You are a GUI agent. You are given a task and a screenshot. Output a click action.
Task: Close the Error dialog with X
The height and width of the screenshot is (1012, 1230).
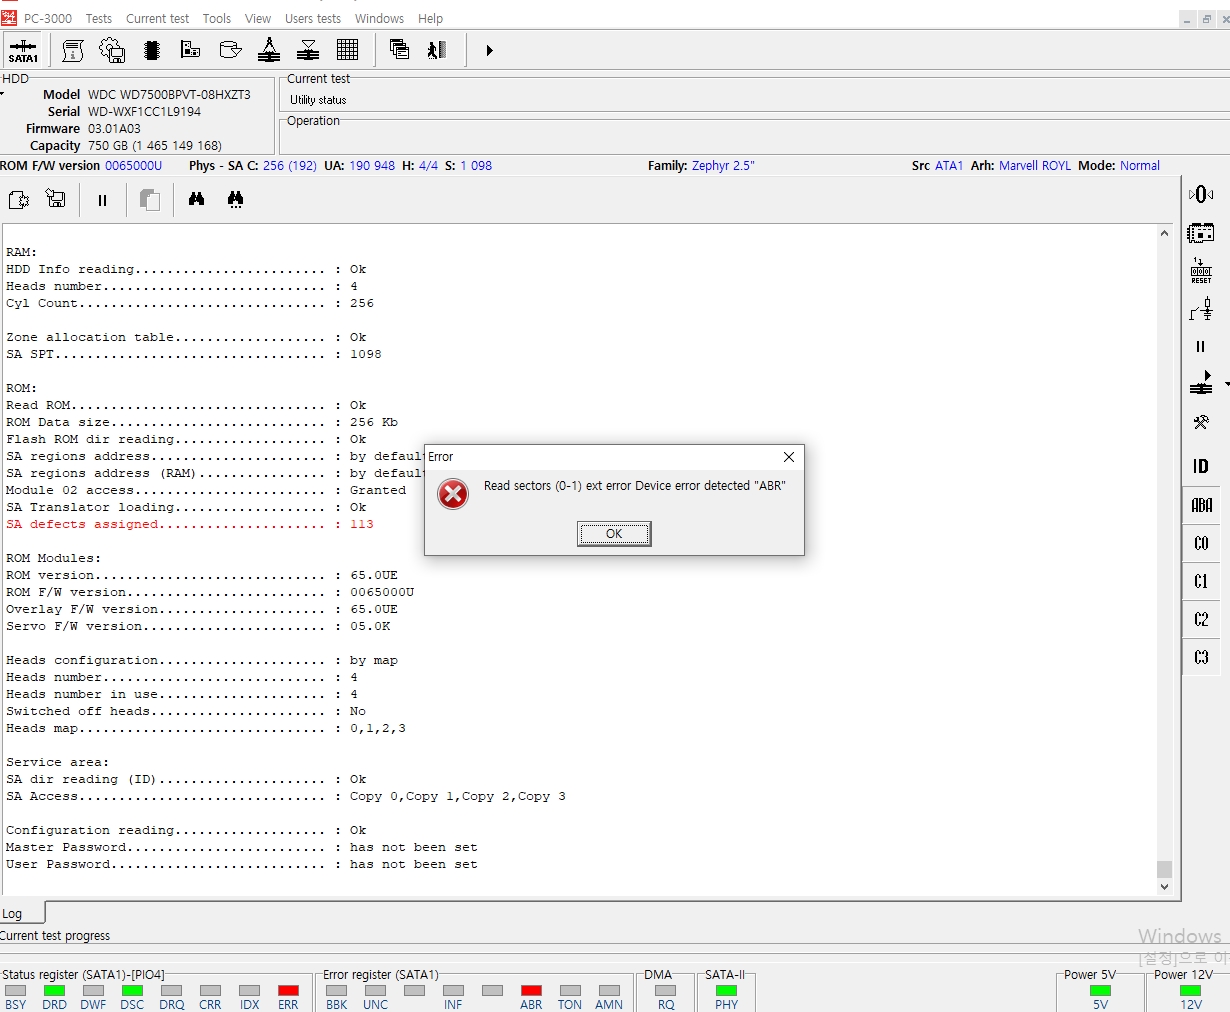click(789, 457)
